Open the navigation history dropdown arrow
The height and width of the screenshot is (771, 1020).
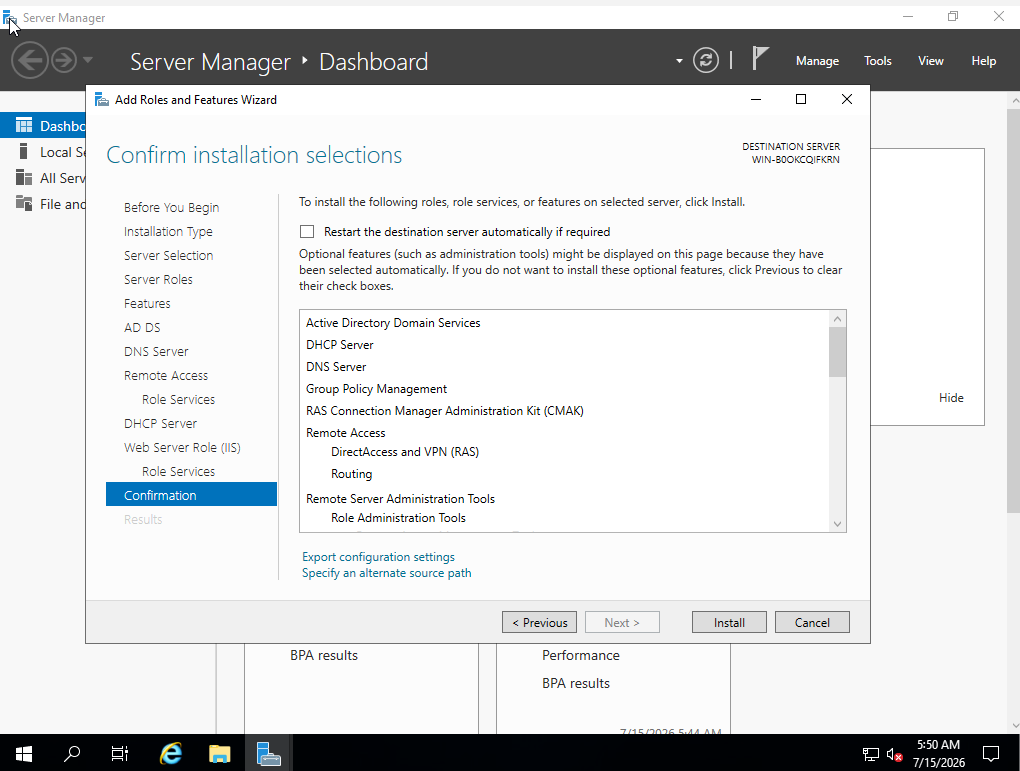pyautogui.click(x=88, y=61)
